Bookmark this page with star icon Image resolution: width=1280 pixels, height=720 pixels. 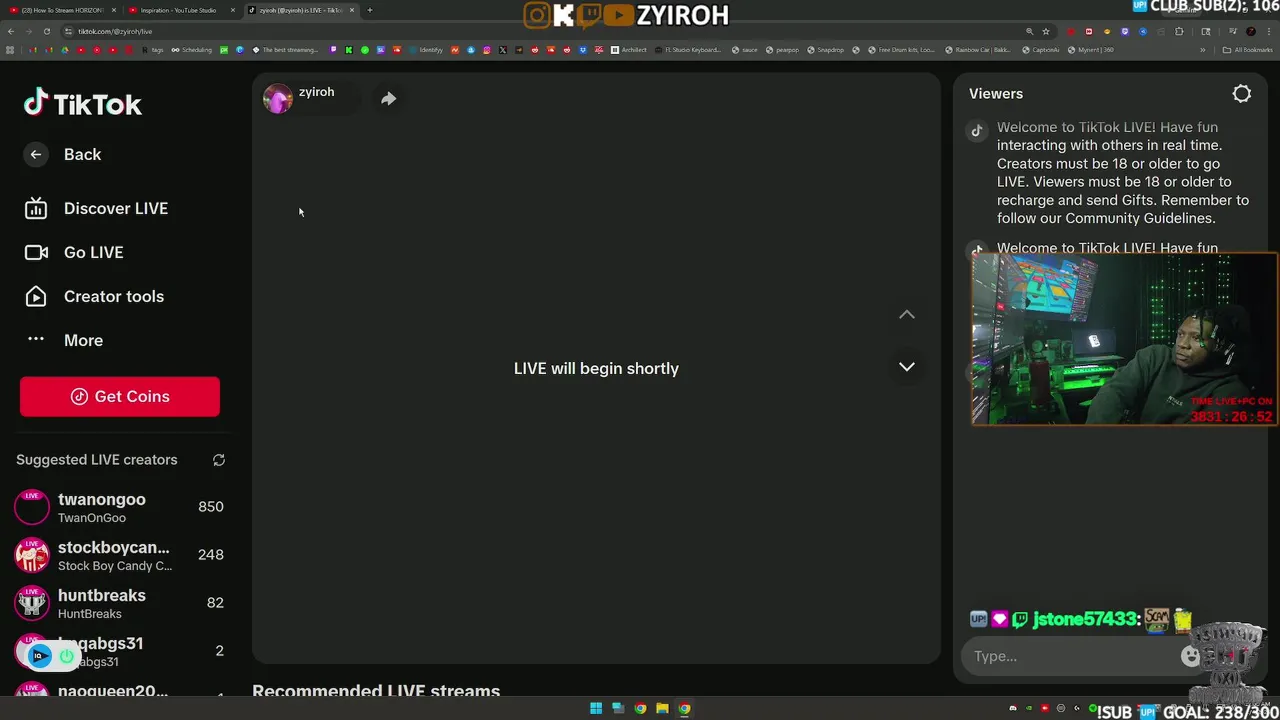pos(1046,31)
